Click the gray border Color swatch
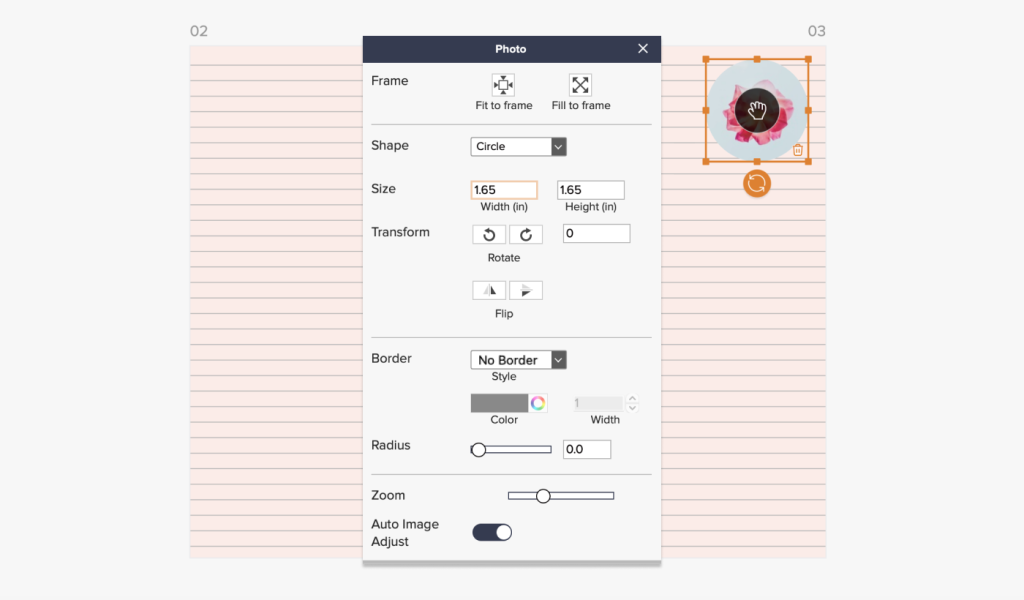This screenshot has width=1024, height=600. coord(498,402)
